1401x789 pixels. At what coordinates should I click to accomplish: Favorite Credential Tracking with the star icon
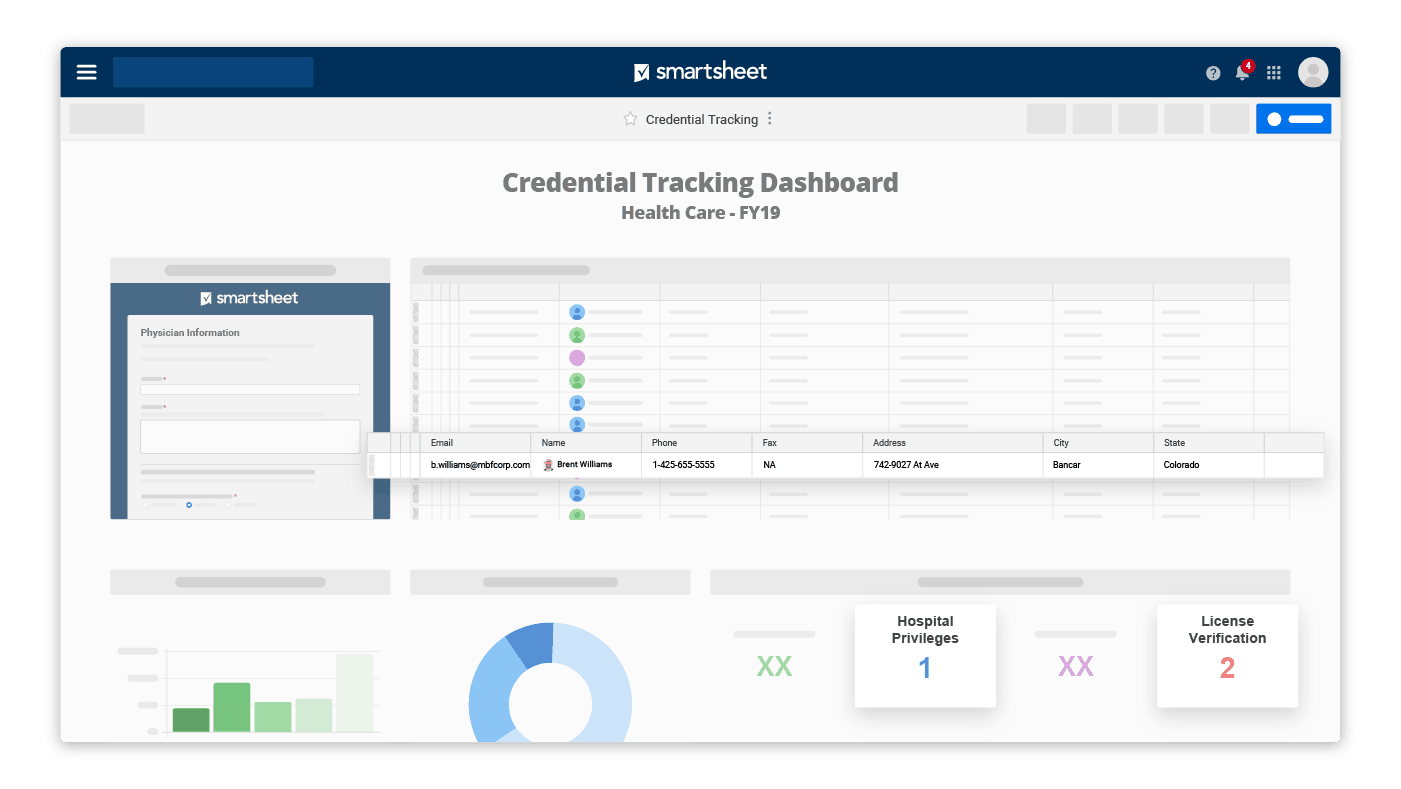(630, 119)
